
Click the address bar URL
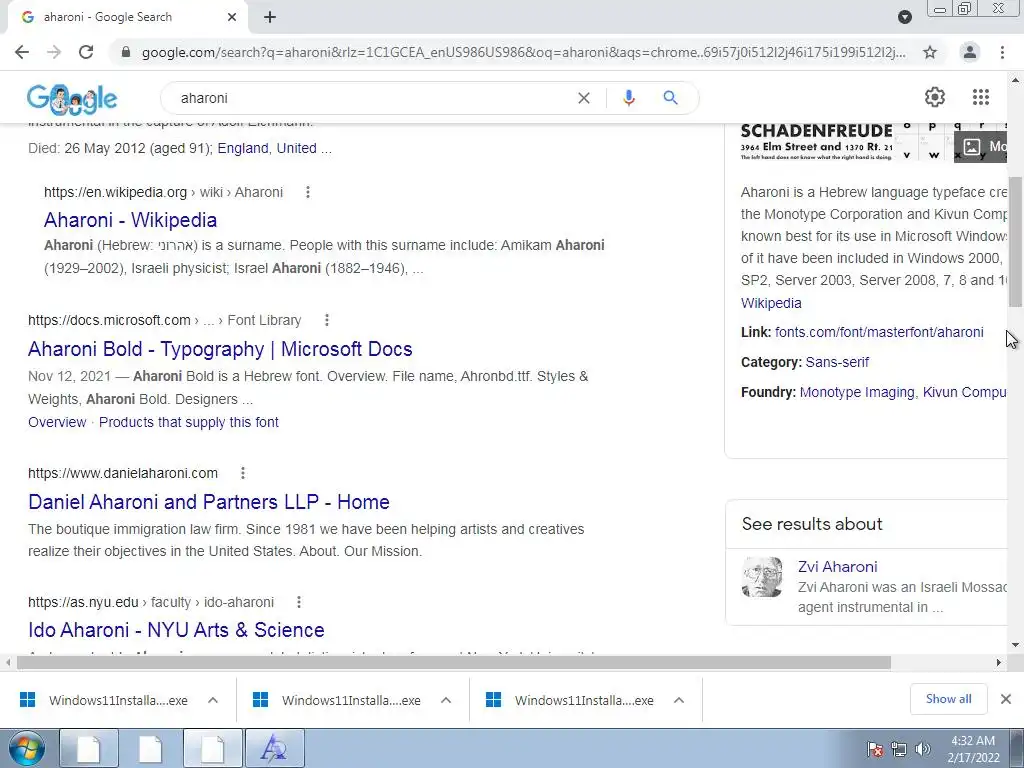coord(524,52)
